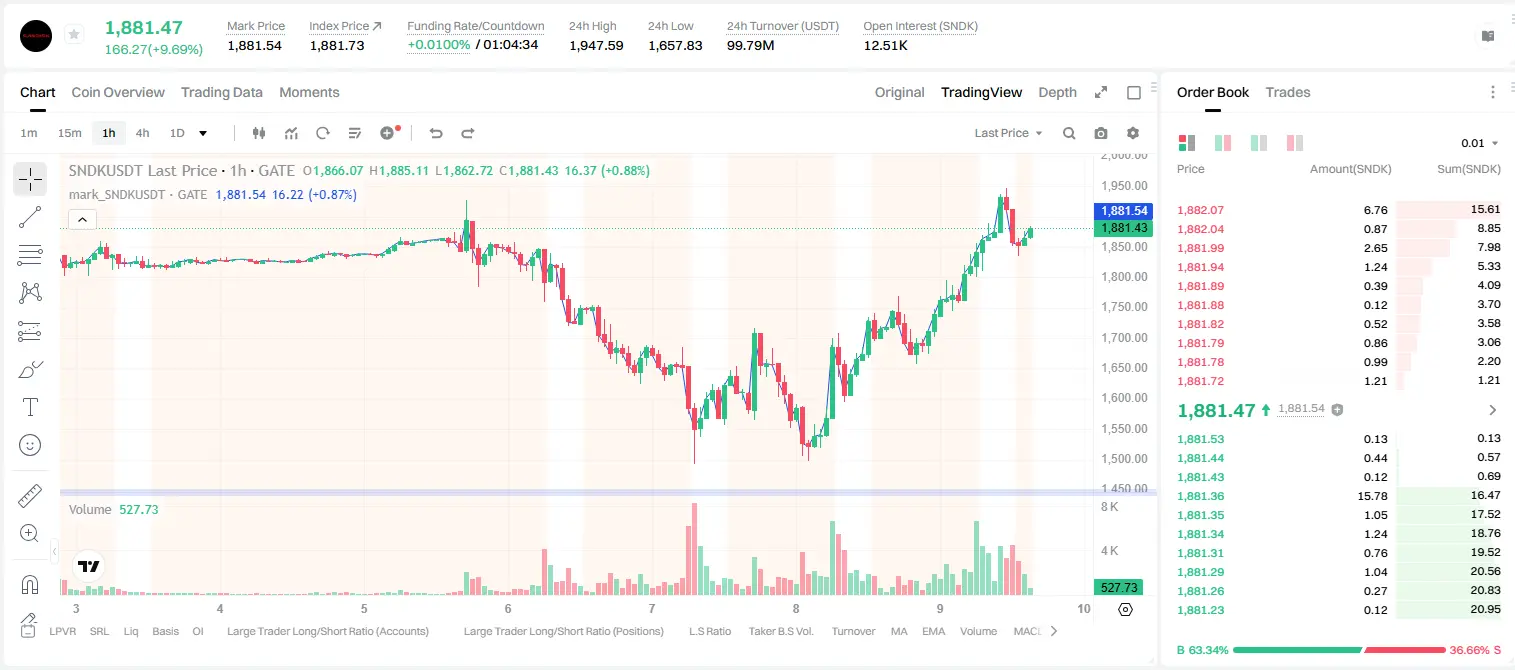Screen dimensions: 1515x670
Task: Click the 1,881.36 bid price row
Action: [x=1339, y=496]
